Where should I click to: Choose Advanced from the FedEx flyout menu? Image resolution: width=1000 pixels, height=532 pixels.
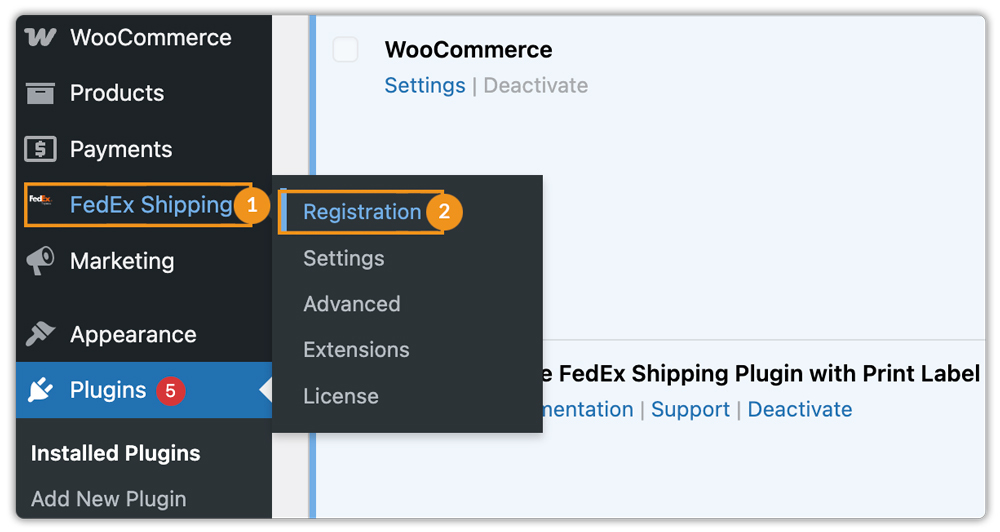pos(352,304)
